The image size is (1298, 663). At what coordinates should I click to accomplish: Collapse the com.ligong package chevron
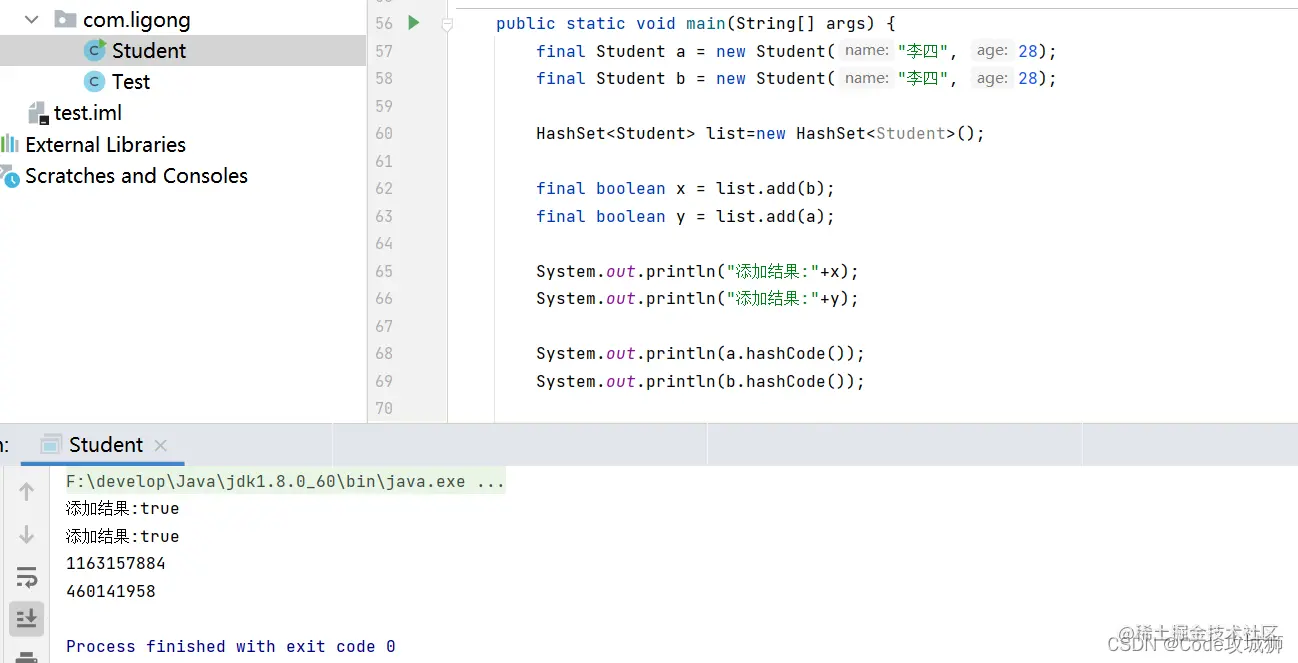[x=32, y=19]
